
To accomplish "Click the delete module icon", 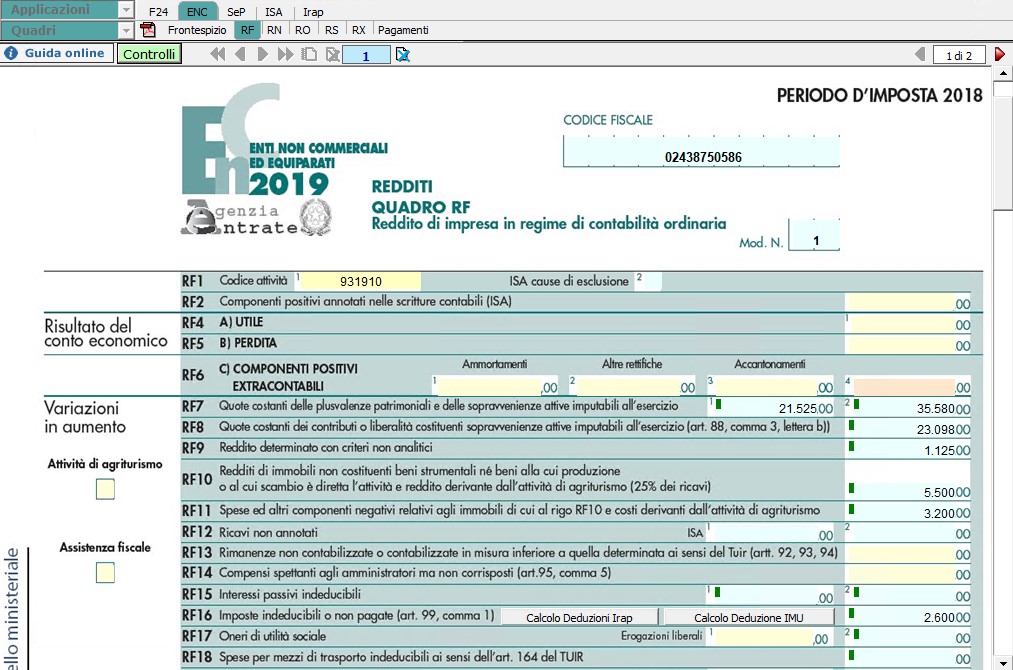I will 333,55.
